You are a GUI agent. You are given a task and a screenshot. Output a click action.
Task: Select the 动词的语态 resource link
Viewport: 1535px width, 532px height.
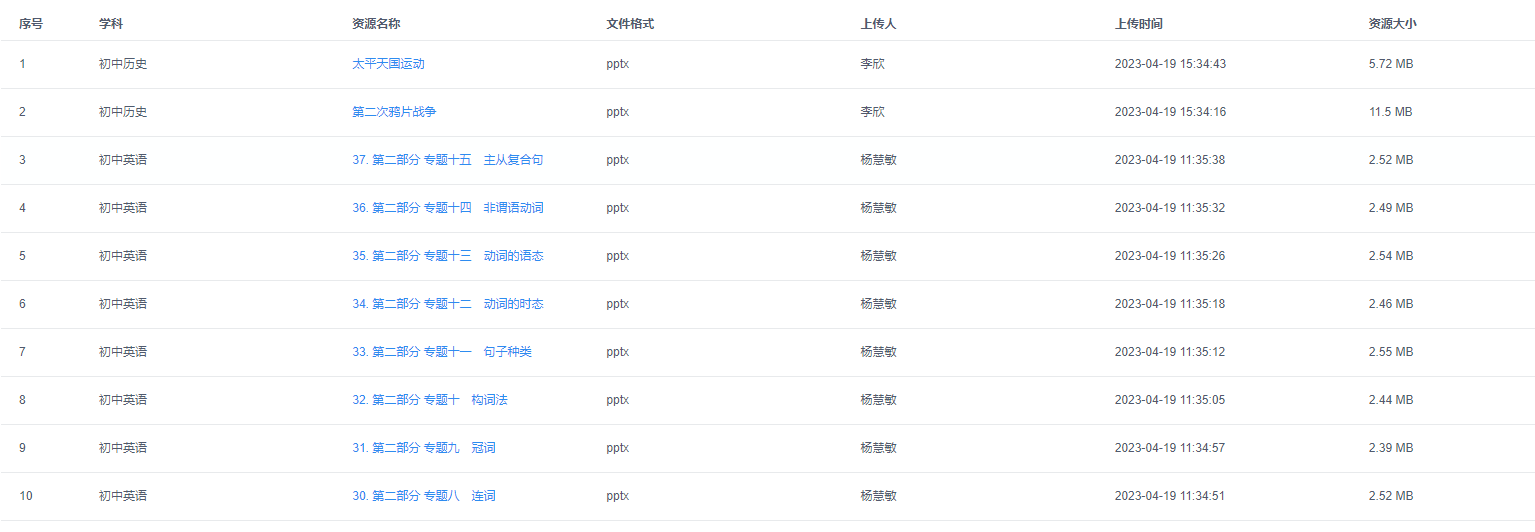[x=447, y=256]
